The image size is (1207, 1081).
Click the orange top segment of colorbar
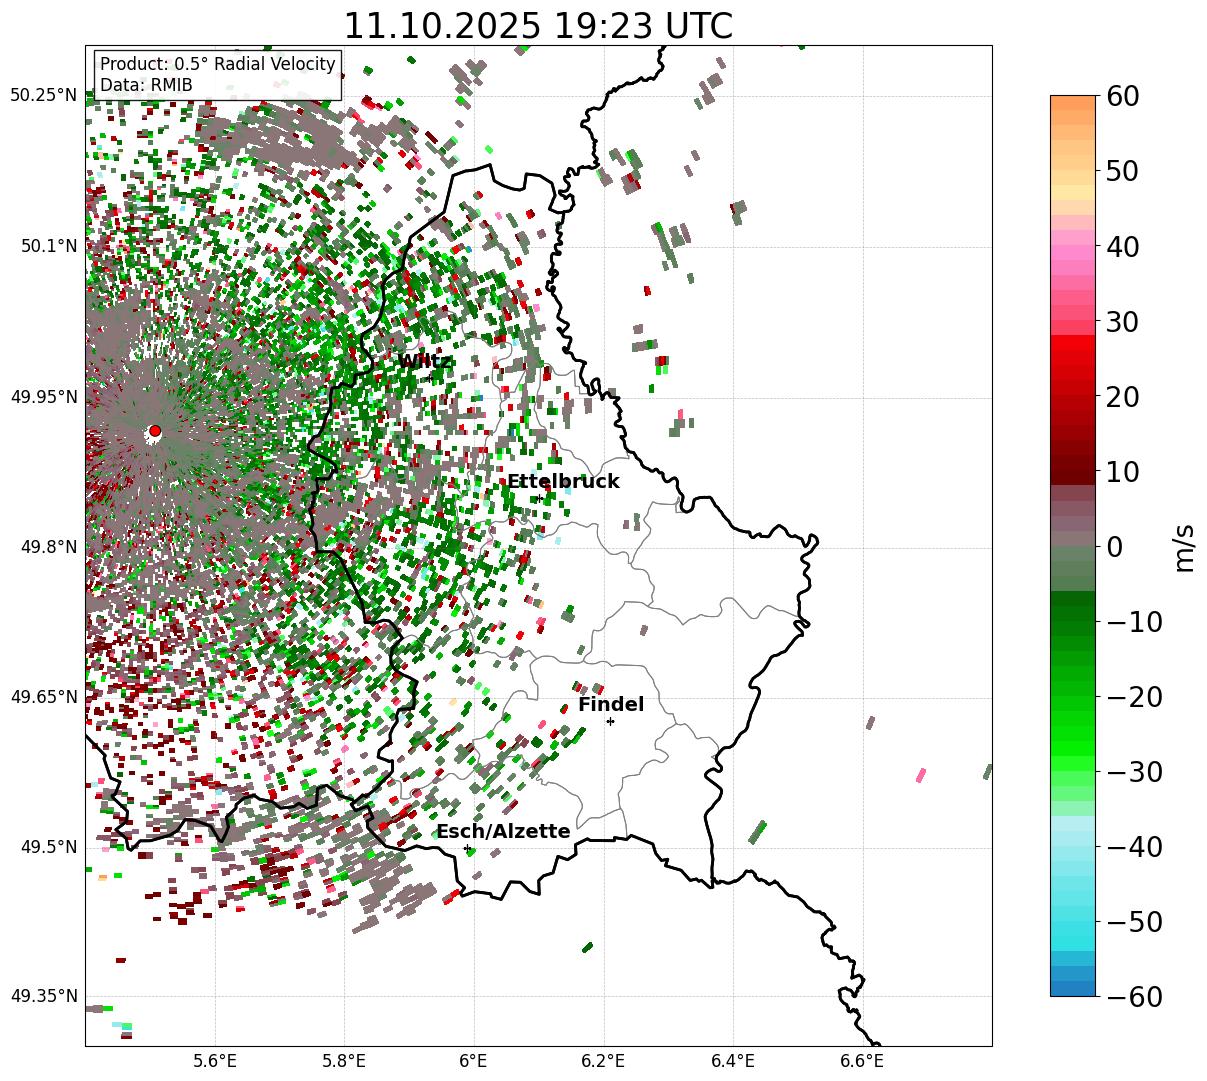point(1073,103)
